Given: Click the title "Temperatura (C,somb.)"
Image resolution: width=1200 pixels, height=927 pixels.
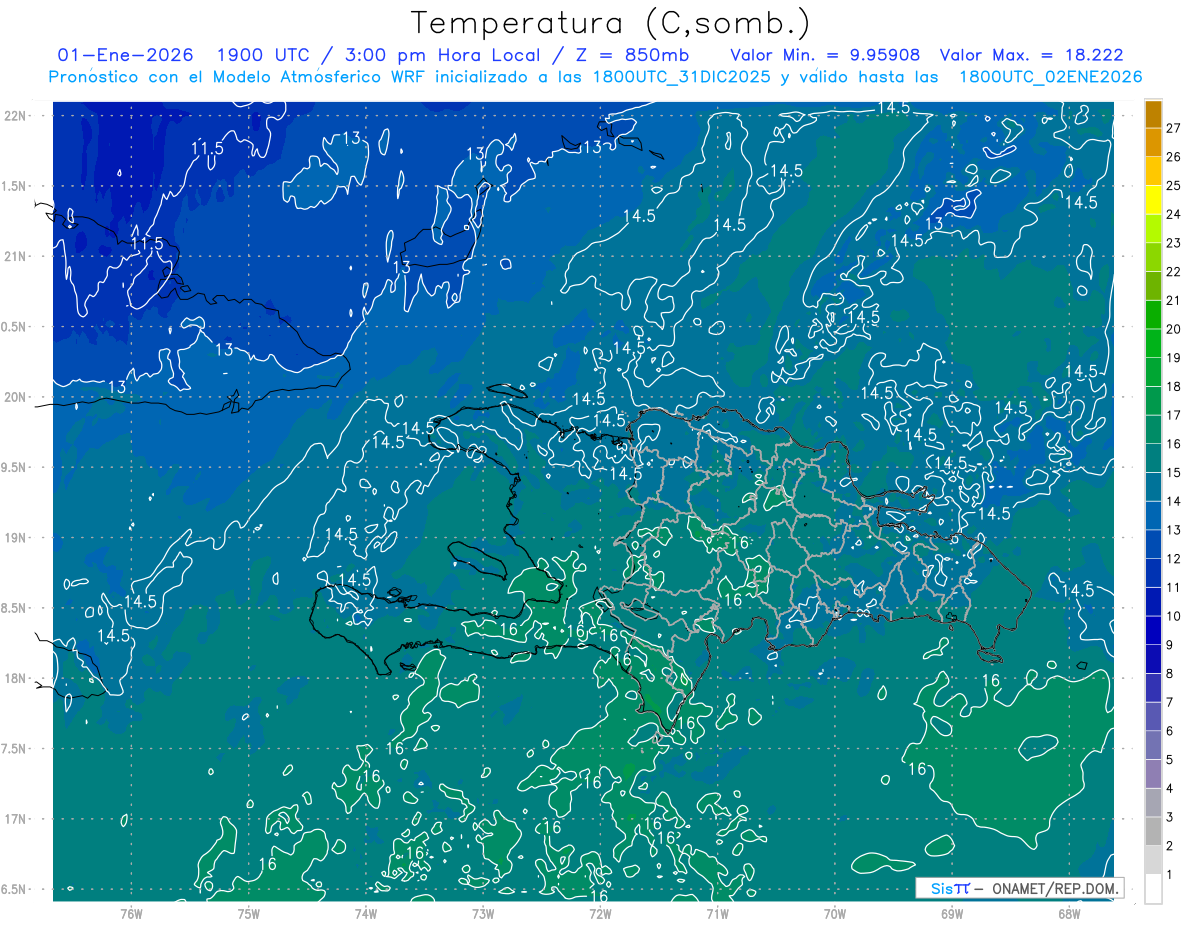Looking at the screenshot, I should [611, 23].
